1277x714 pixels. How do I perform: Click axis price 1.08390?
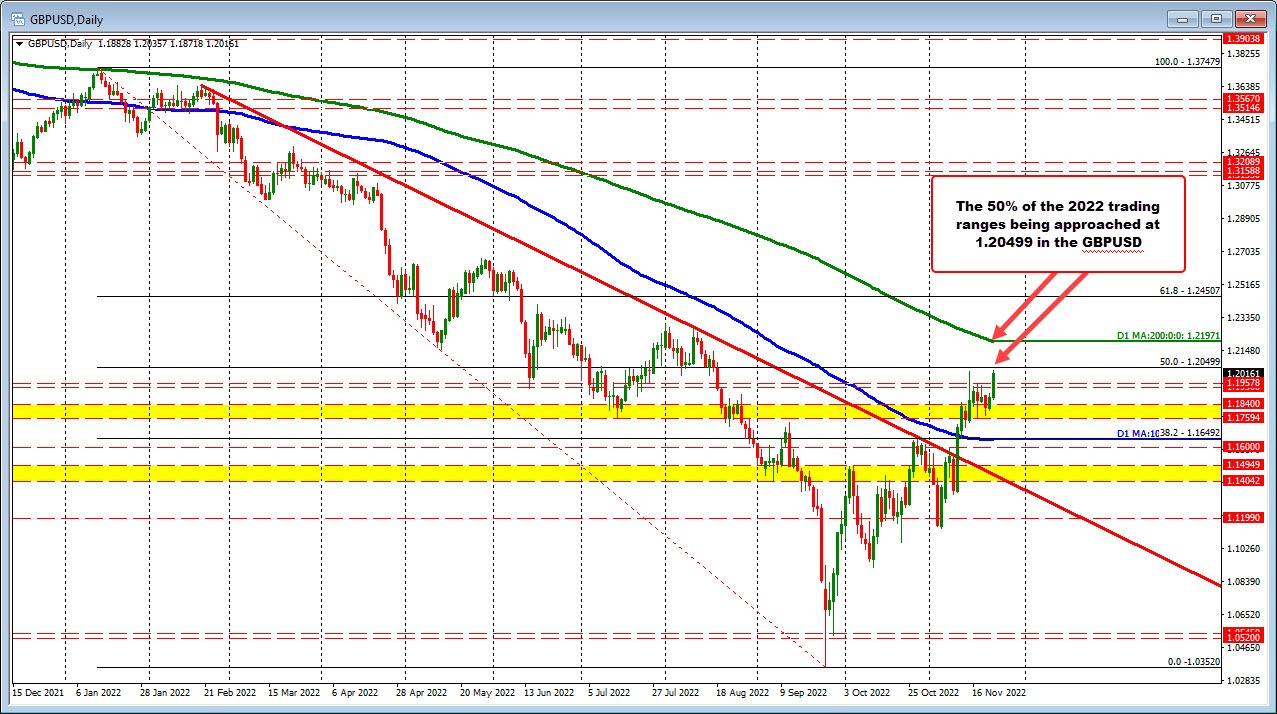pyautogui.click(x=1243, y=581)
